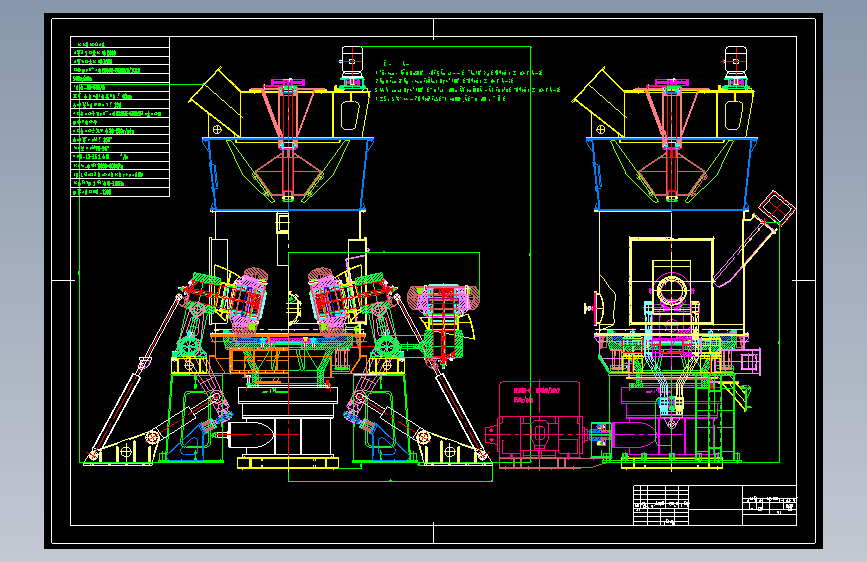Click the green parameter table in the drawing
The height and width of the screenshot is (562, 867).
click(x=120, y=117)
